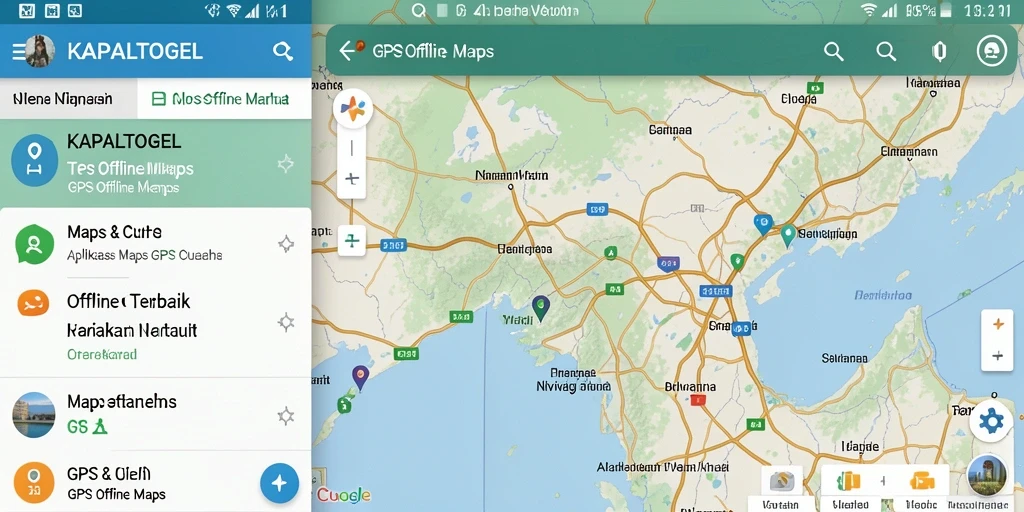The width and height of the screenshot is (1024, 512).
Task: Tap the blue location pin icon for KAPALTOGEL
Action: click(x=35, y=161)
